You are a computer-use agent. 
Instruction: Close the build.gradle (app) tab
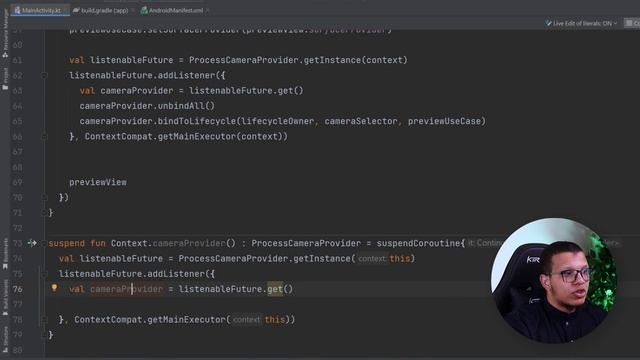click(x=133, y=10)
